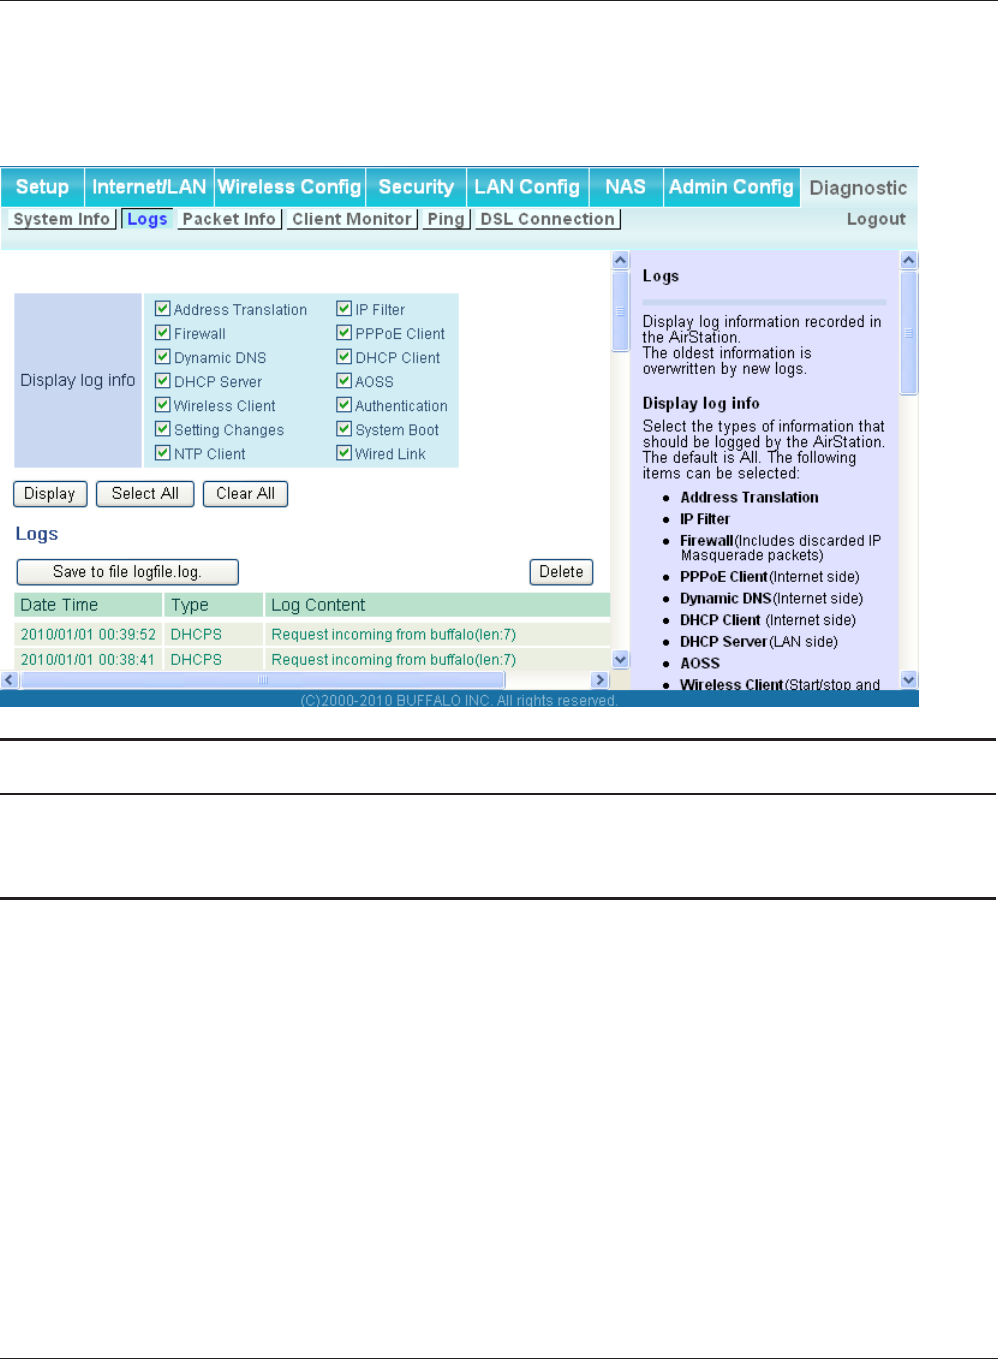Viewport: 998px width, 1359px height.
Task: Toggle the Firewall checkbox
Action: pyautogui.click(x=163, y=333)
